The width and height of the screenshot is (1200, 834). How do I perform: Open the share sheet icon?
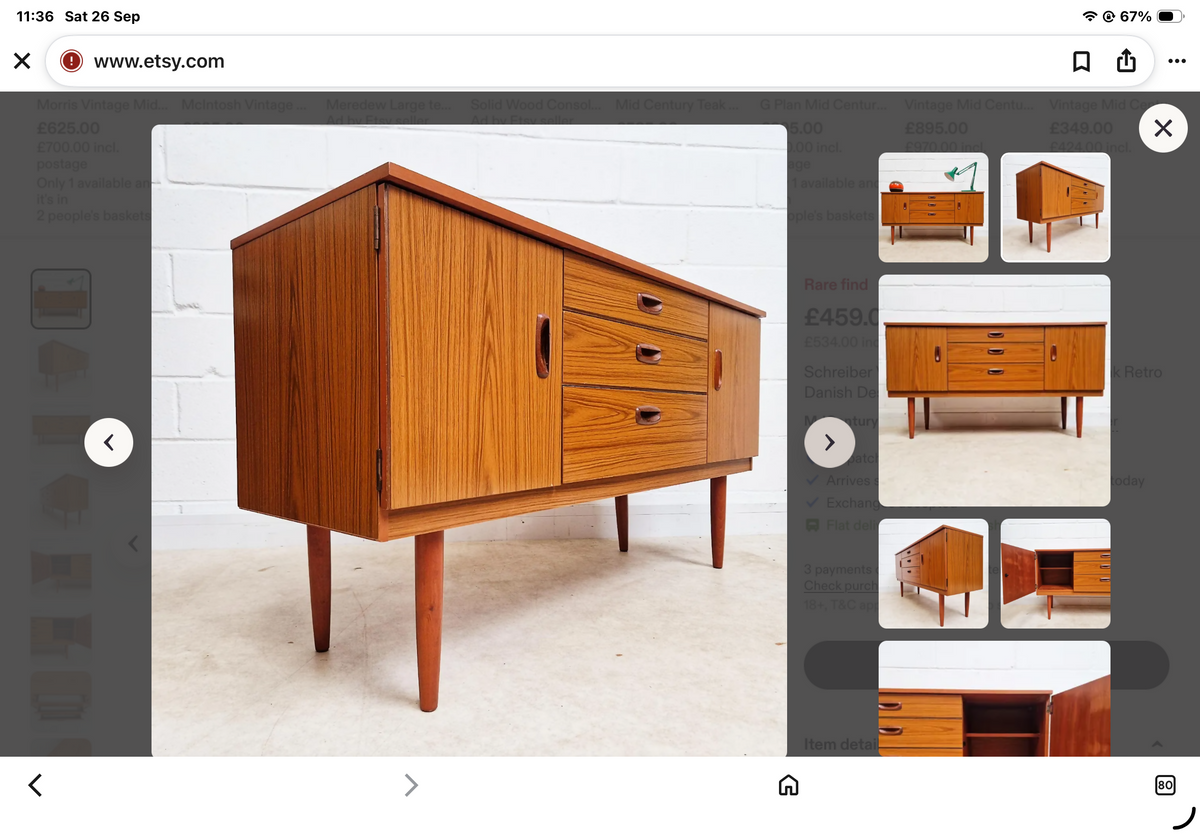1126,61
